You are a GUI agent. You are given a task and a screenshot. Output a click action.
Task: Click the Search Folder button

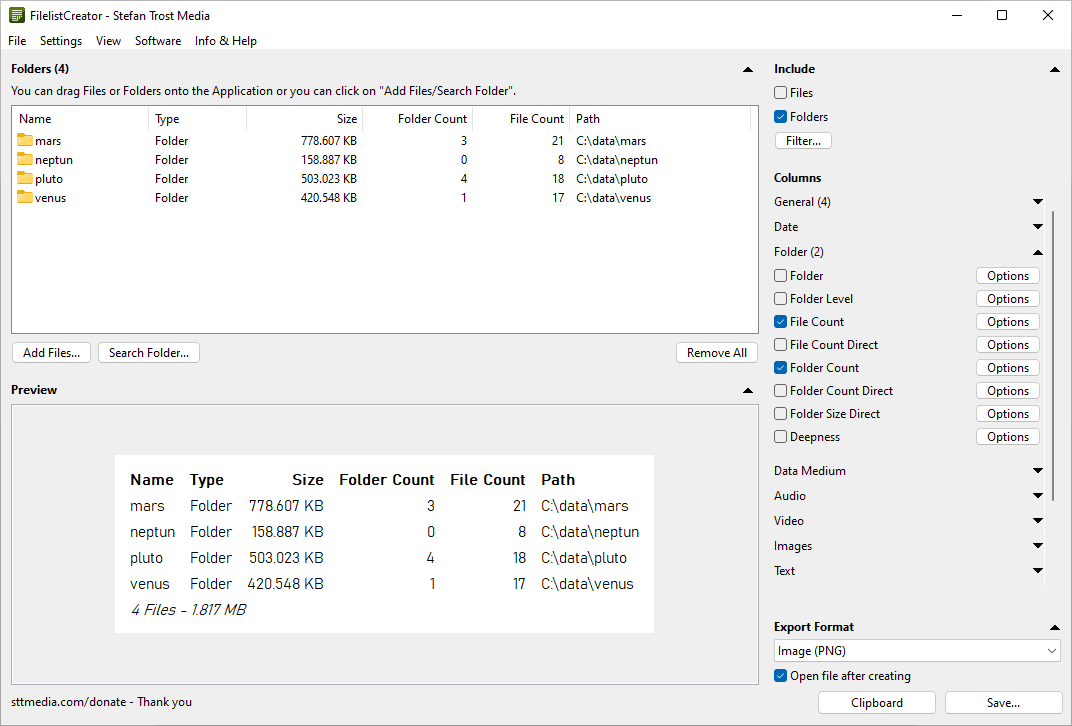click(x=148, y=352)
